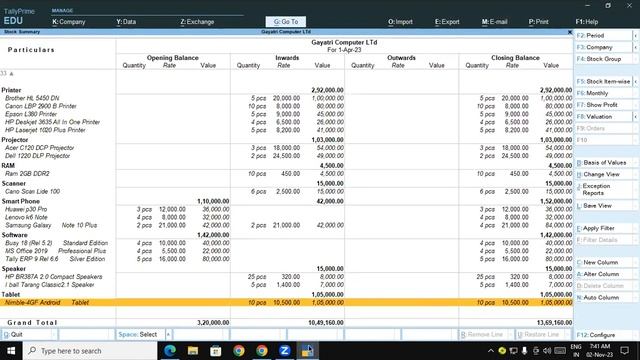Click C: New Column
The width and height of the screenshot is (640, 360).
[604, 262]
